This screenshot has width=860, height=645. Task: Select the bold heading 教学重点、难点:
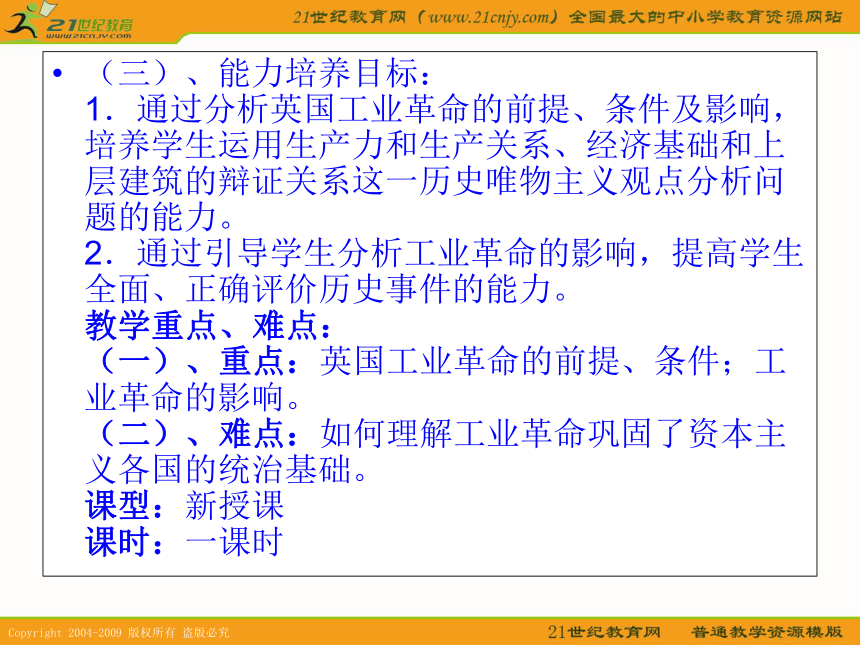click(209, 325)
